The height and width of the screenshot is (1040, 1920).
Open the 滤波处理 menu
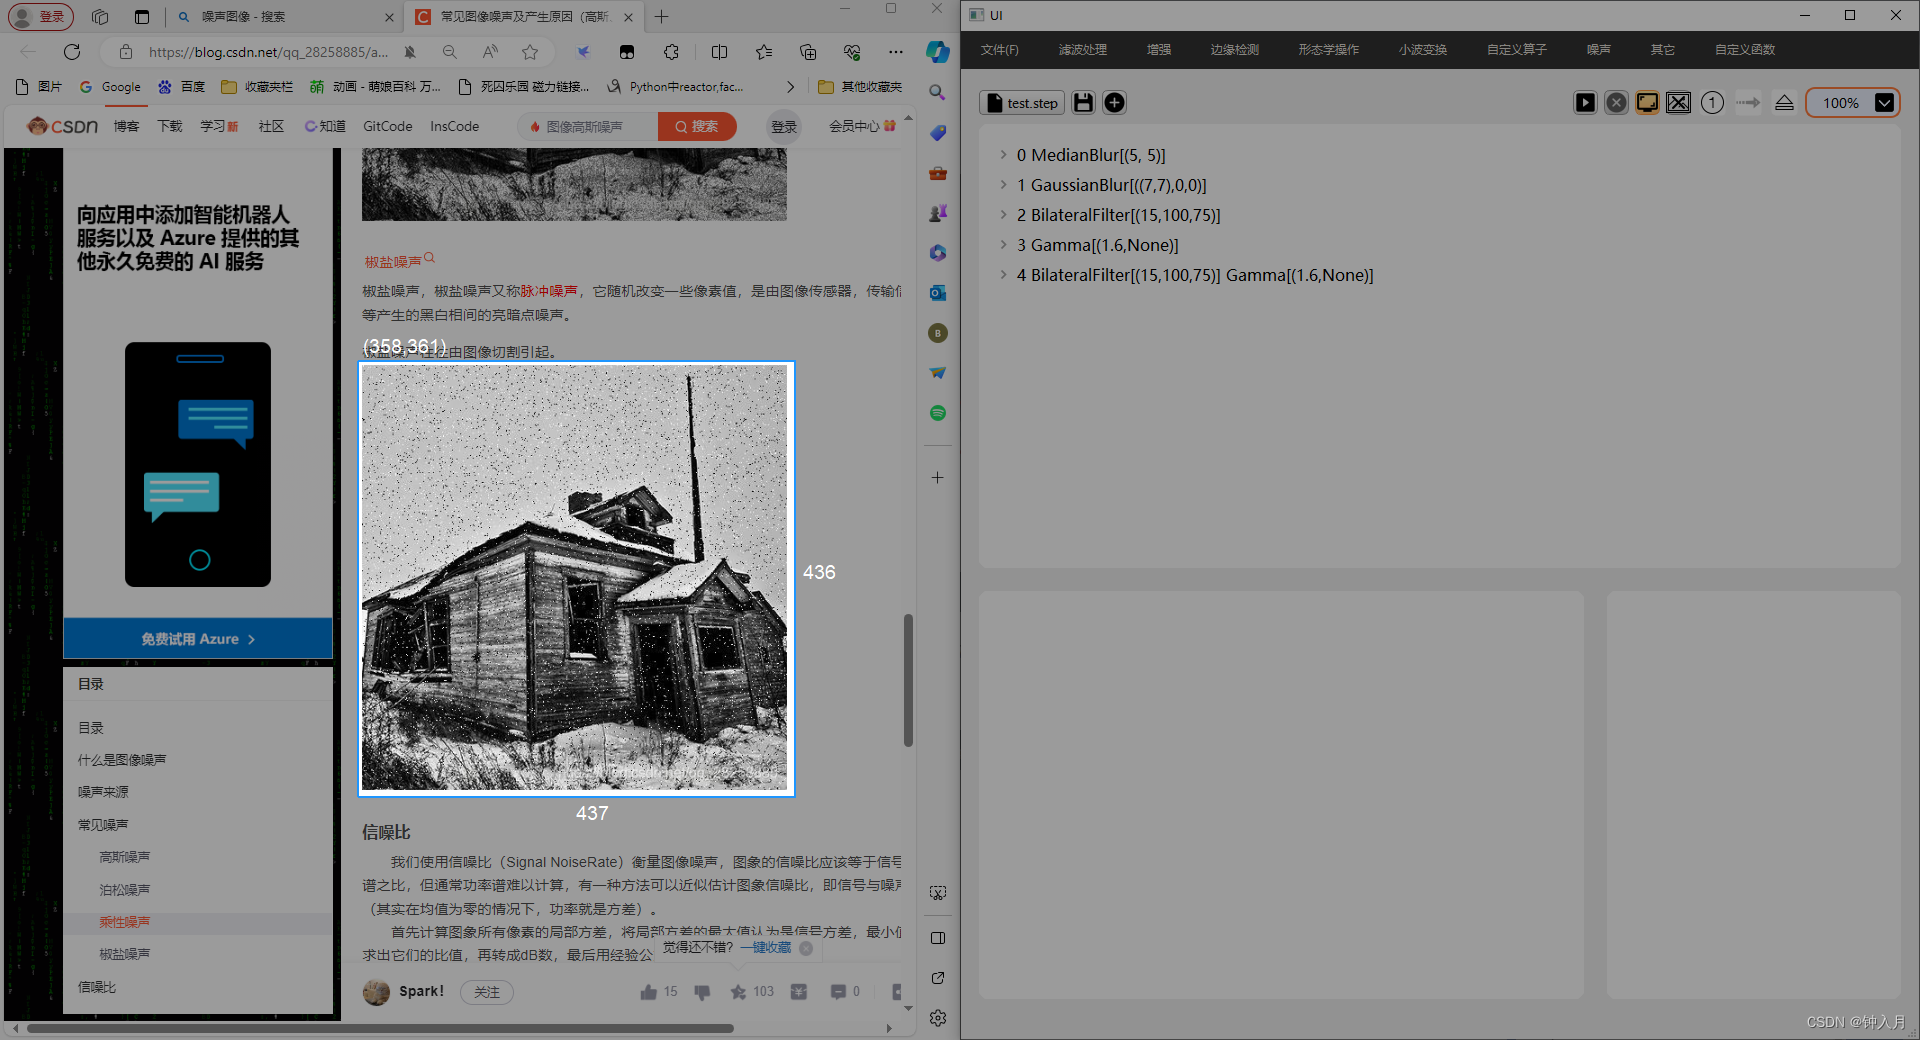[x=1082, y=49]
